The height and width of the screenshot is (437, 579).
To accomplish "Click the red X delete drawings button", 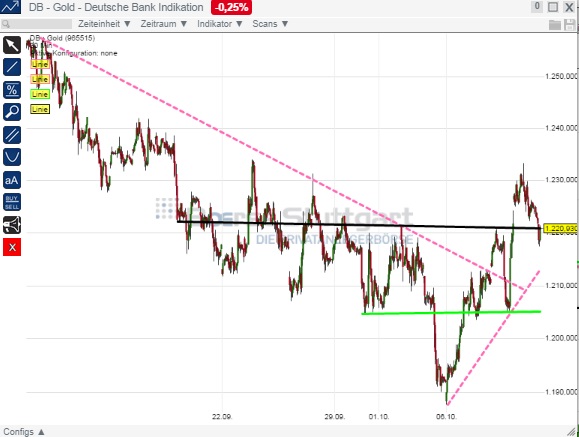I will [12, 247].
